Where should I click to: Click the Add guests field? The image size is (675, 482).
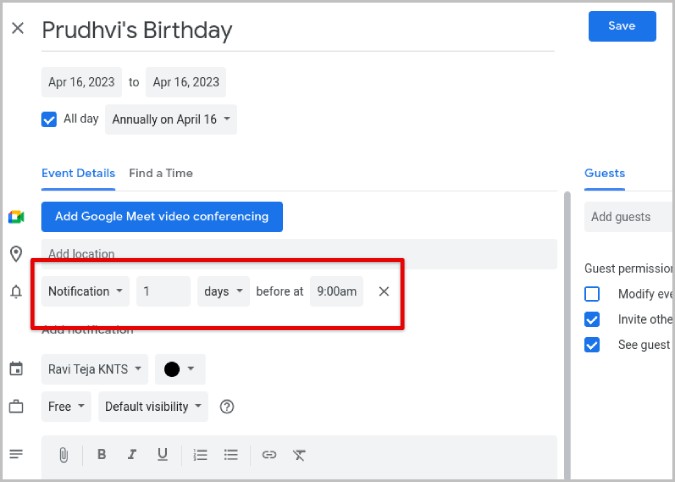pyautogui.click(x=629, y=217)
